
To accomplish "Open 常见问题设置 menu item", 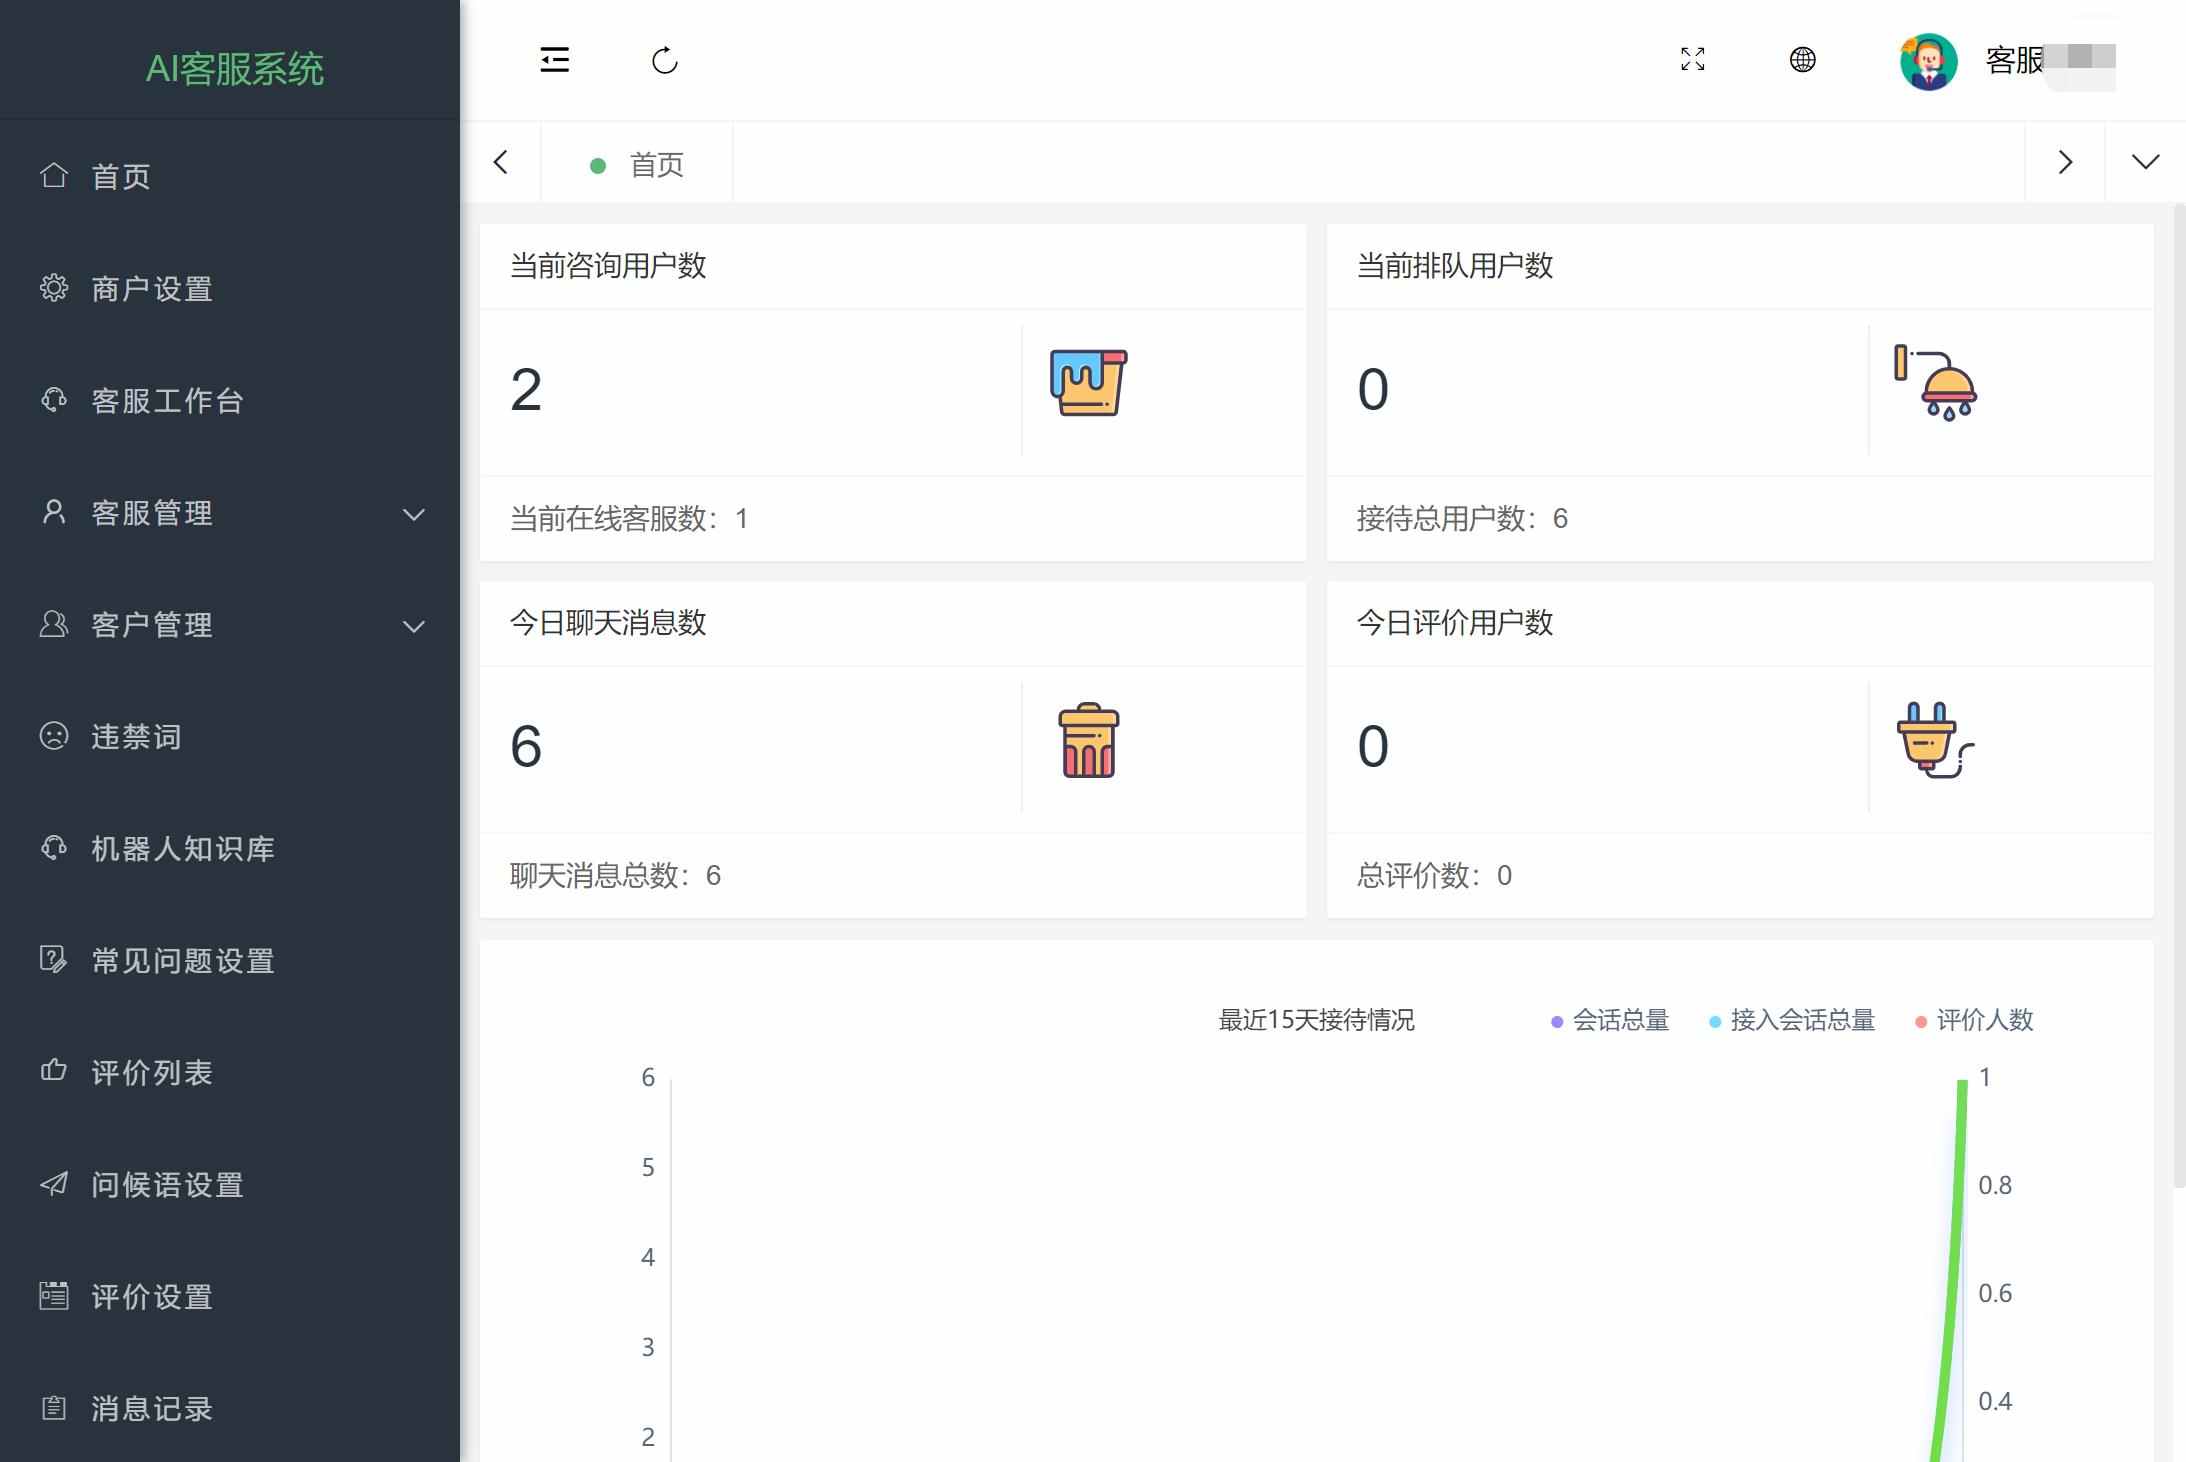I will coord(230,960).
